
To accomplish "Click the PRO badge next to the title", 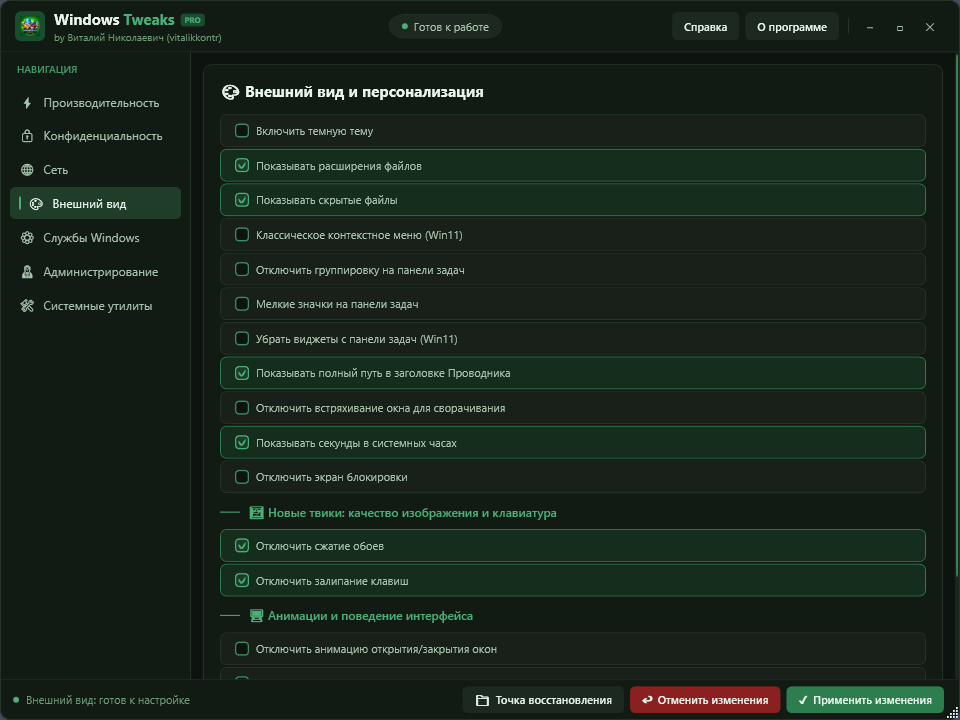I will pos(193,20).
